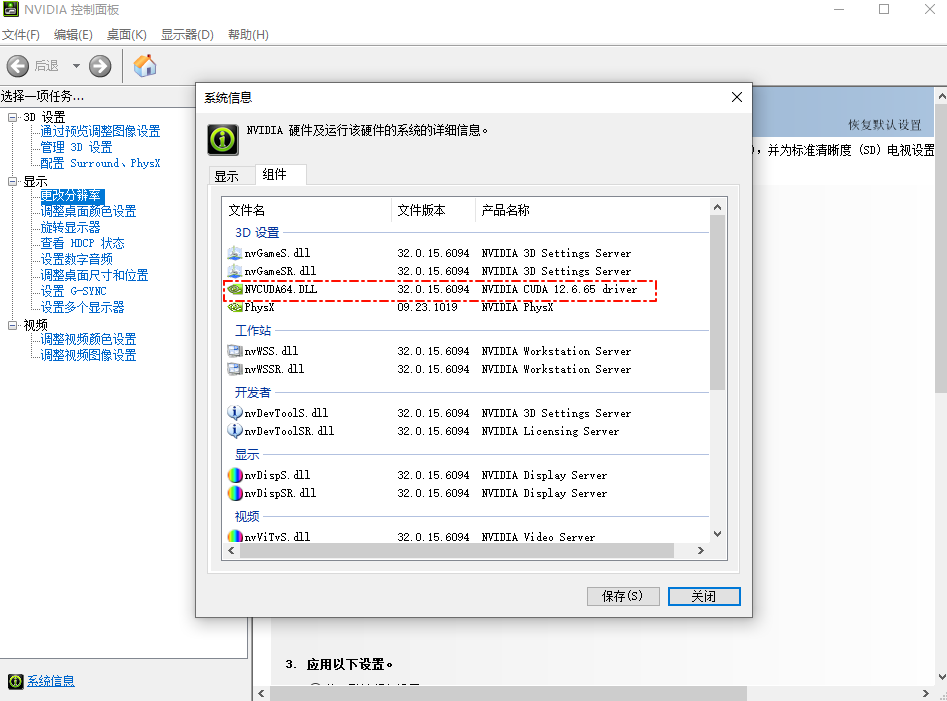Open the 帮助(H) menu
This screenshot has width=947, height=701.
coord(248,34)
